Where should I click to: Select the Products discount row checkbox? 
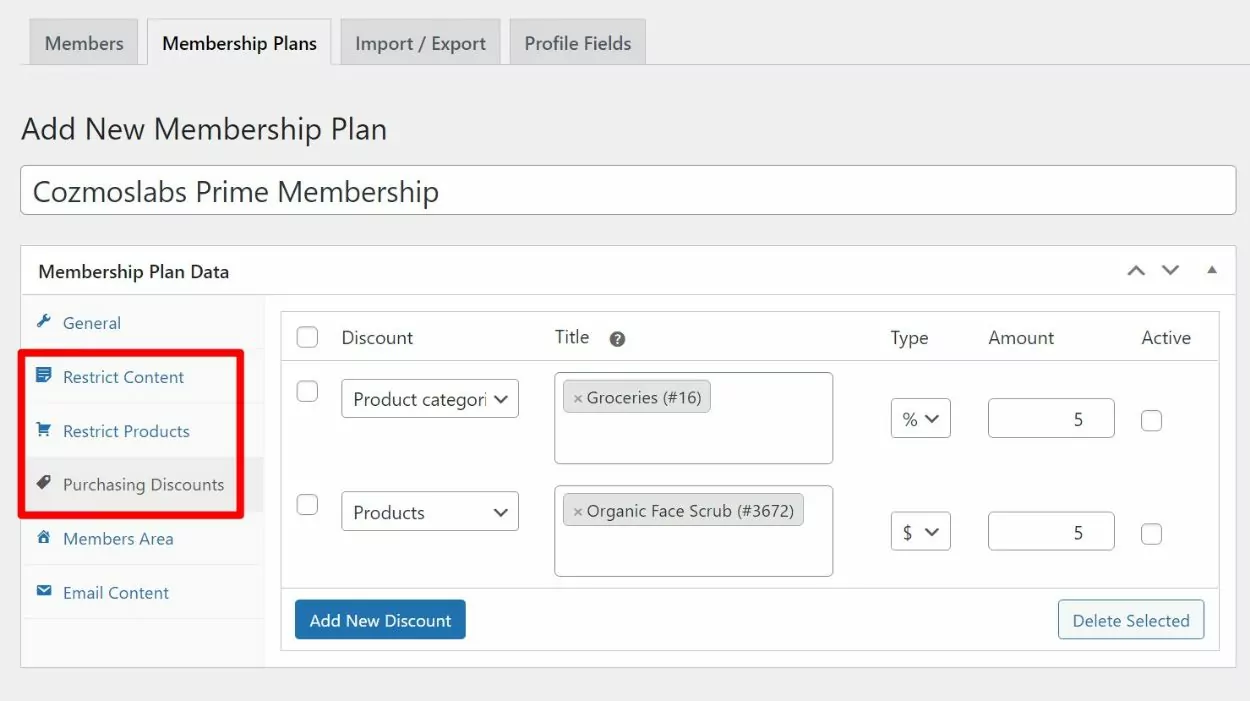pos(308,505)
